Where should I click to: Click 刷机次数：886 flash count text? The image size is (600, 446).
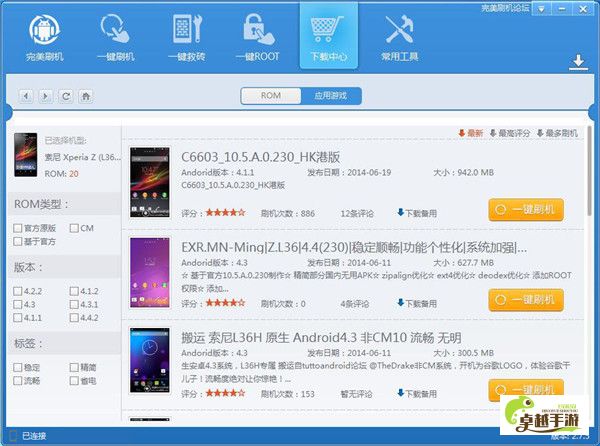tap(288, 213)
